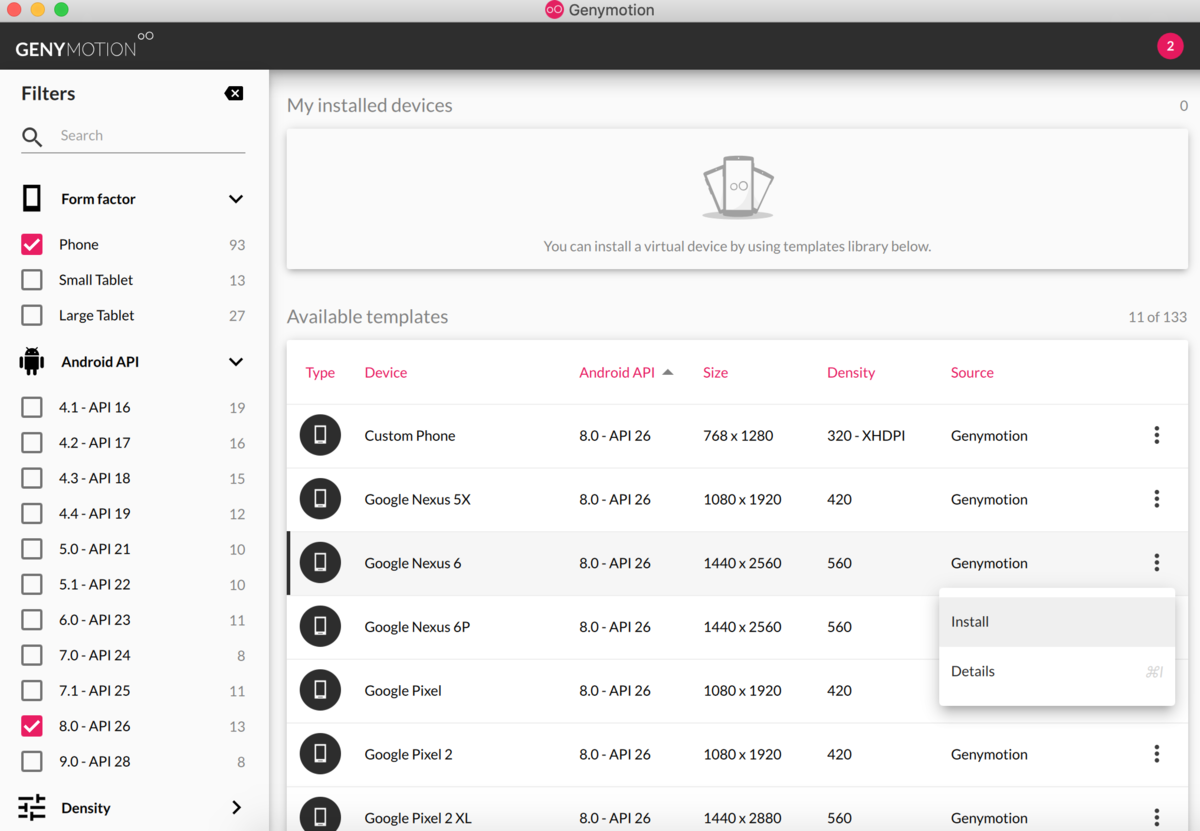This screenshot has height=831, width=1200.
Task: Click the search magnifier icon
Action: (x=32, y=137)
